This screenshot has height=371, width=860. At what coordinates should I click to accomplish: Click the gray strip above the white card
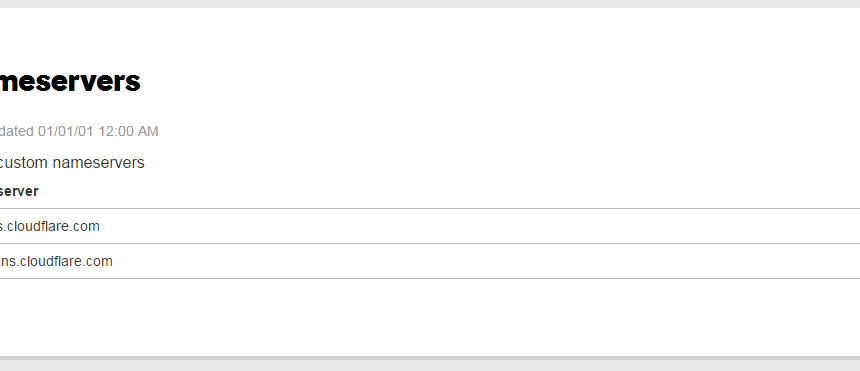tap(430, 3)
